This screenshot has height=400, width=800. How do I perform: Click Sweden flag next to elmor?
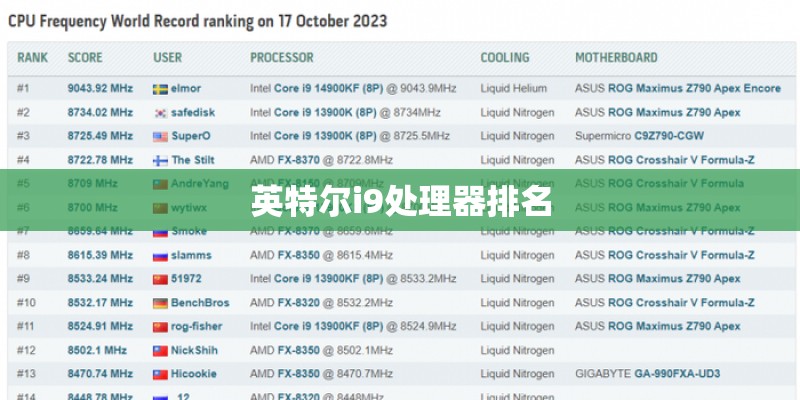pos(160,89)
